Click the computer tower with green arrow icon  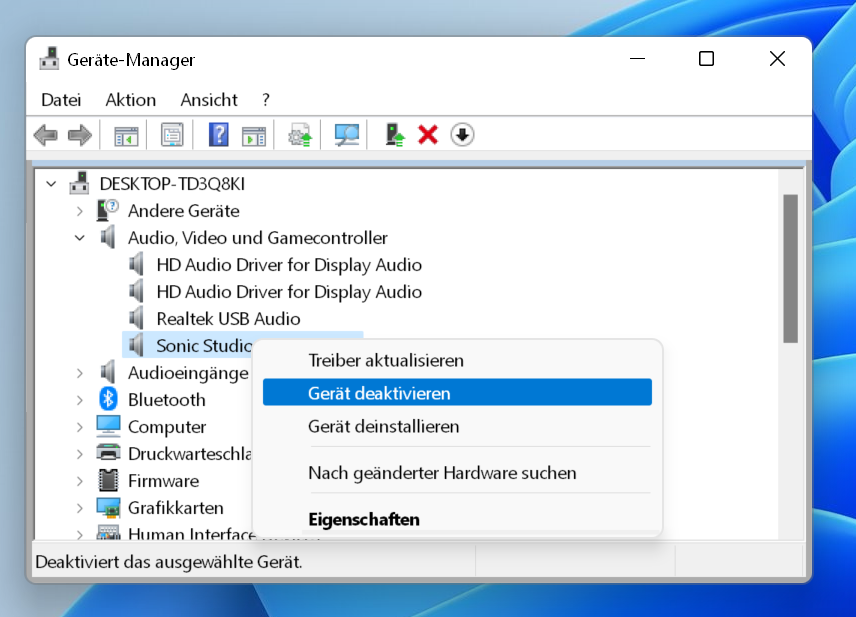(396, 134)
